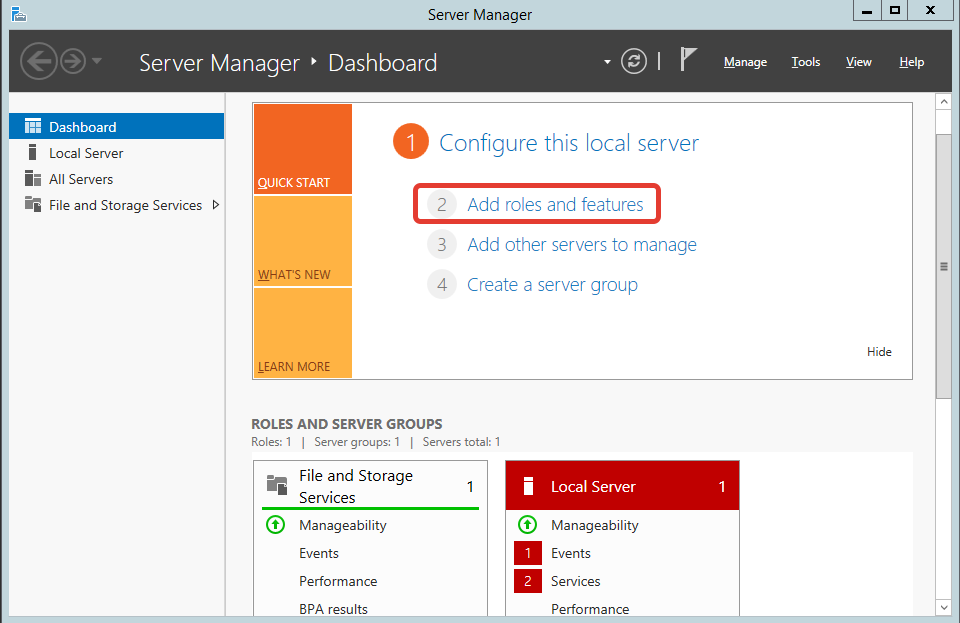Screen dimensions: 960x623
Task: Click the forward navigation arrow icon
Action: point(73,62)
